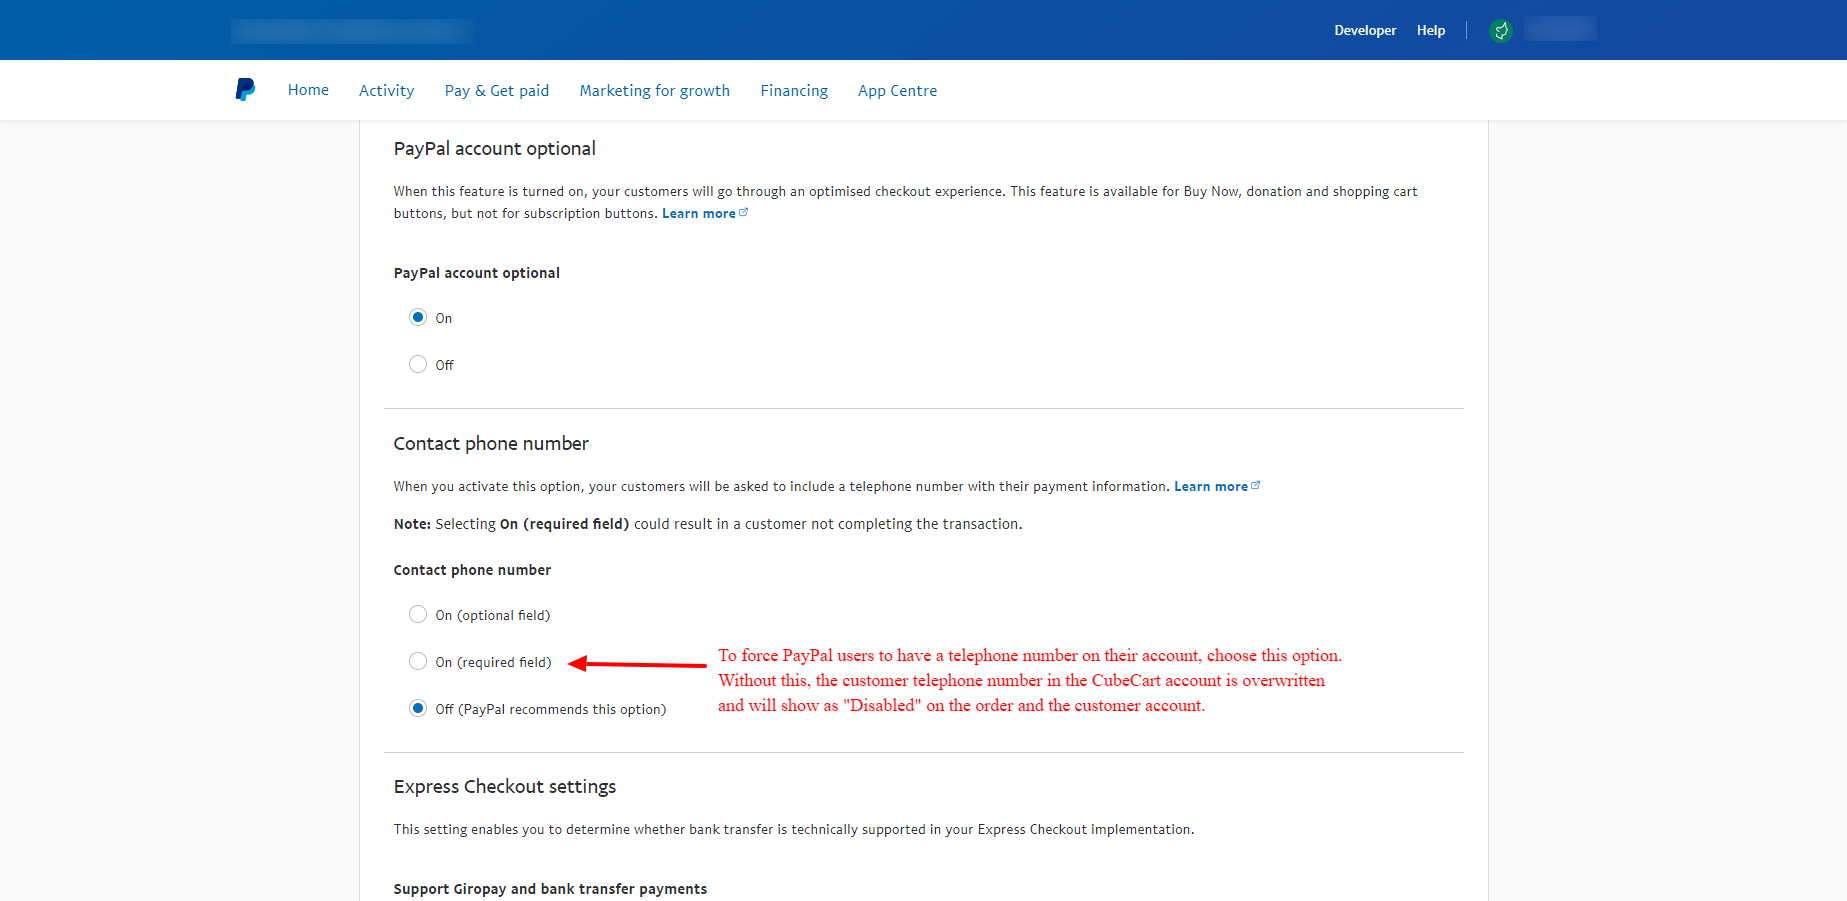Click the Developer link in the header
Screen dimensions: 1847x901
tap(1365, 30)
